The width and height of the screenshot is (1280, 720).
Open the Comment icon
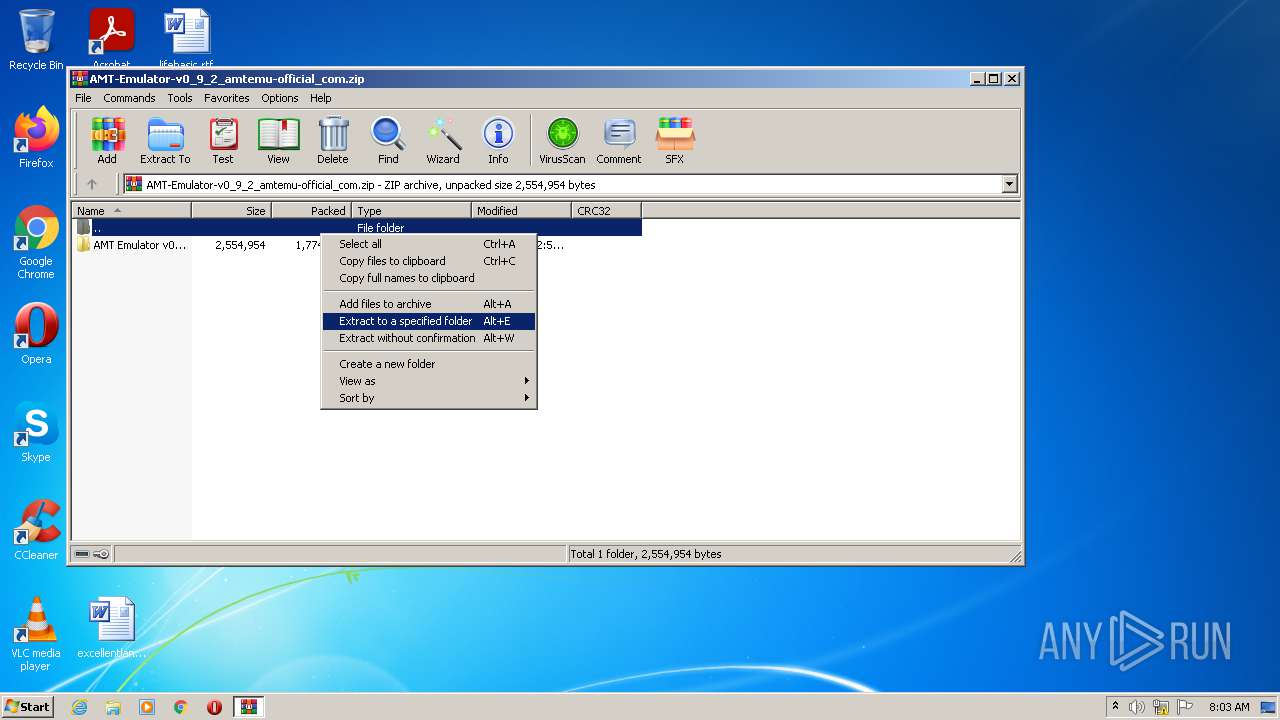619,140
